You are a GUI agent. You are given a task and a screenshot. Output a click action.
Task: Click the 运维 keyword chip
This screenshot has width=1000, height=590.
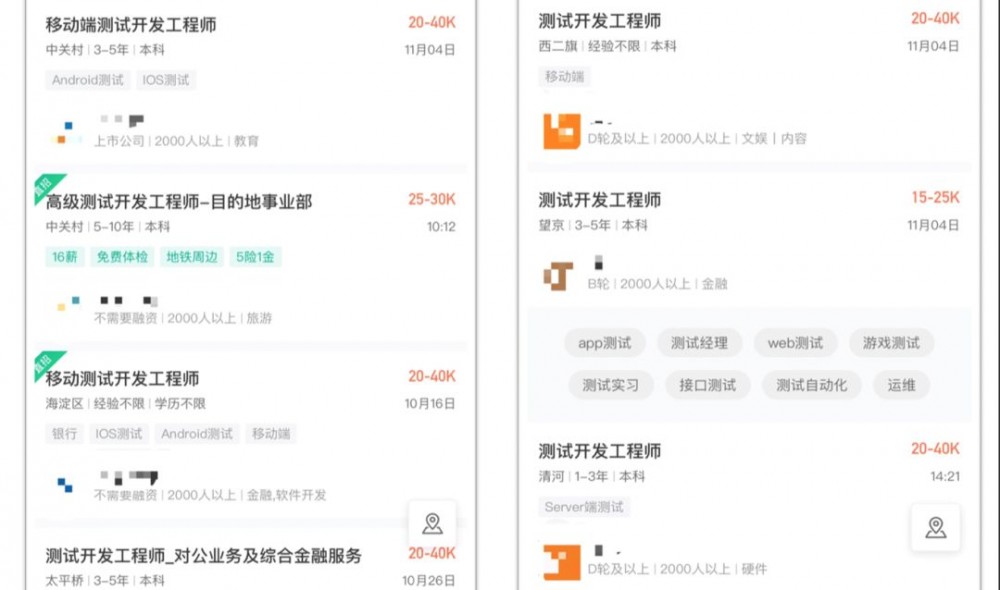(900, 384)
